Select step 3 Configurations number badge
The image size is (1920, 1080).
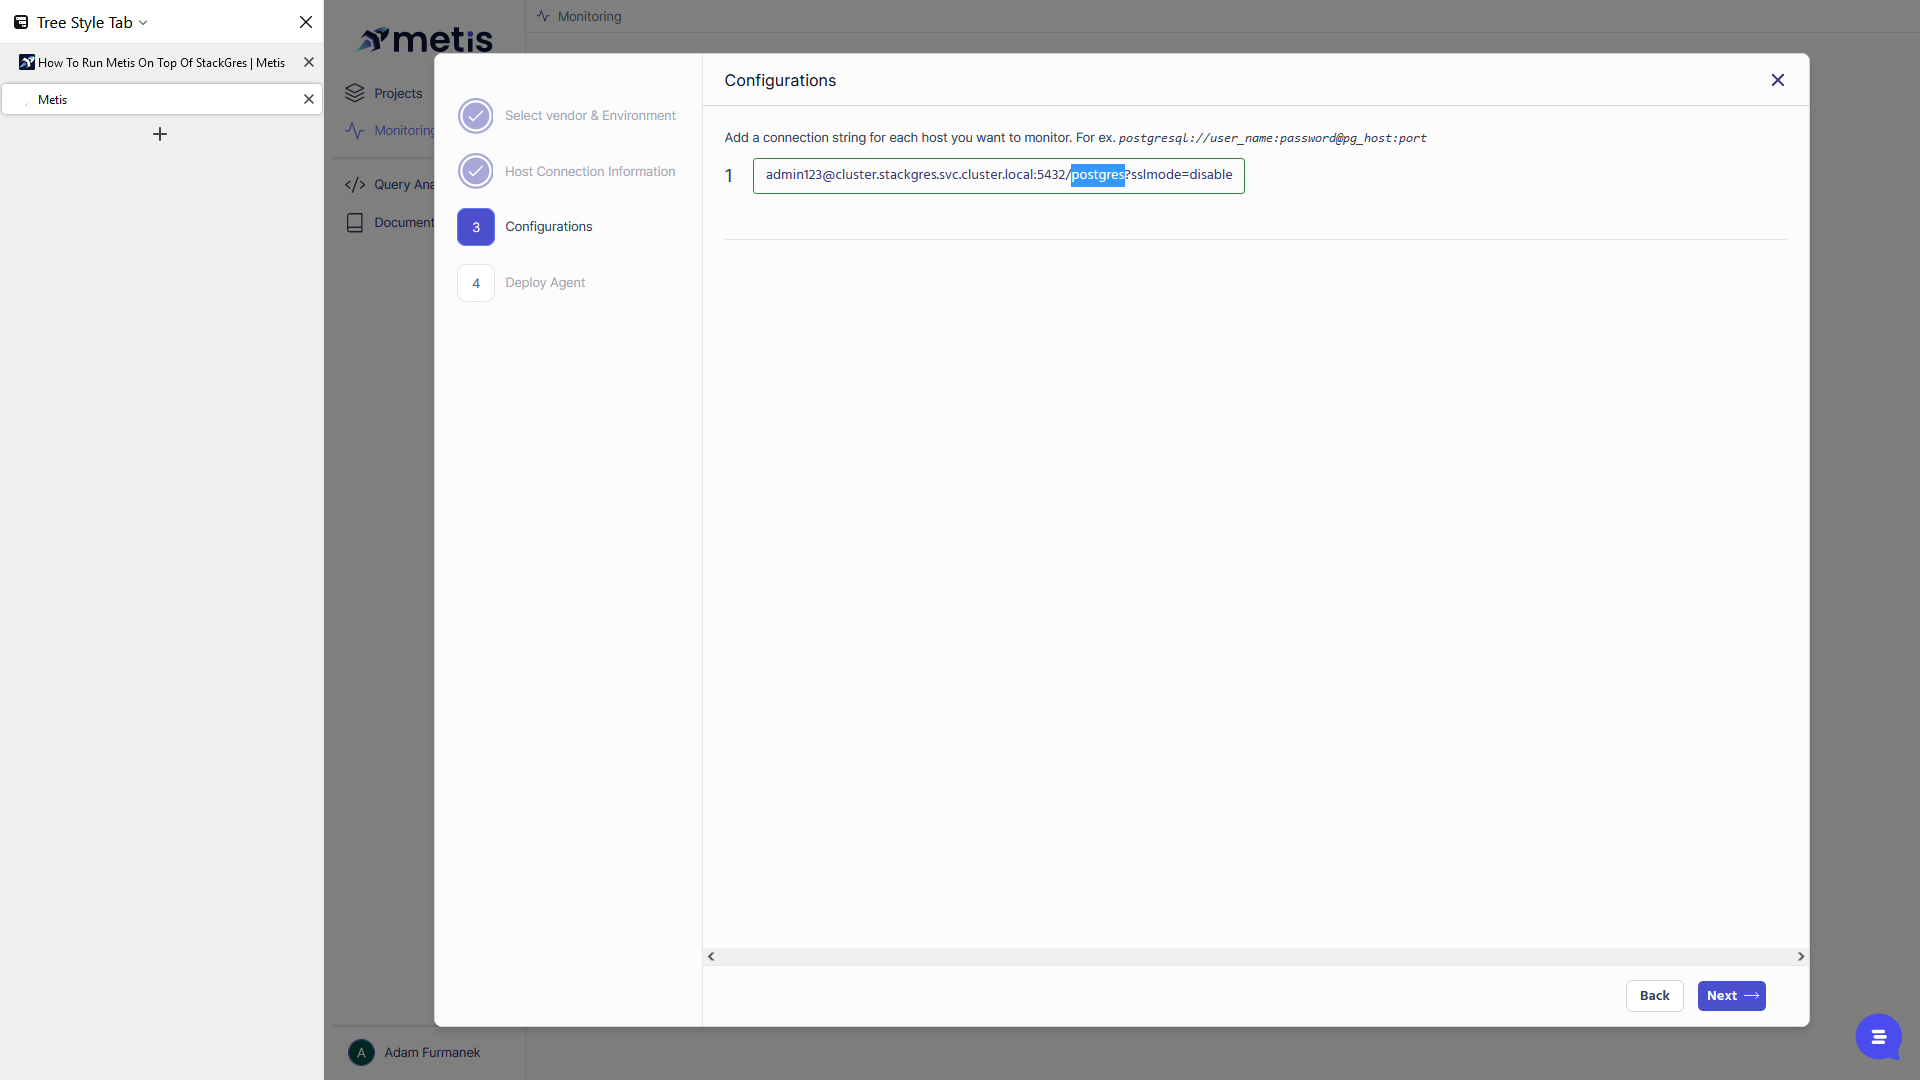[x=476, y=227]
